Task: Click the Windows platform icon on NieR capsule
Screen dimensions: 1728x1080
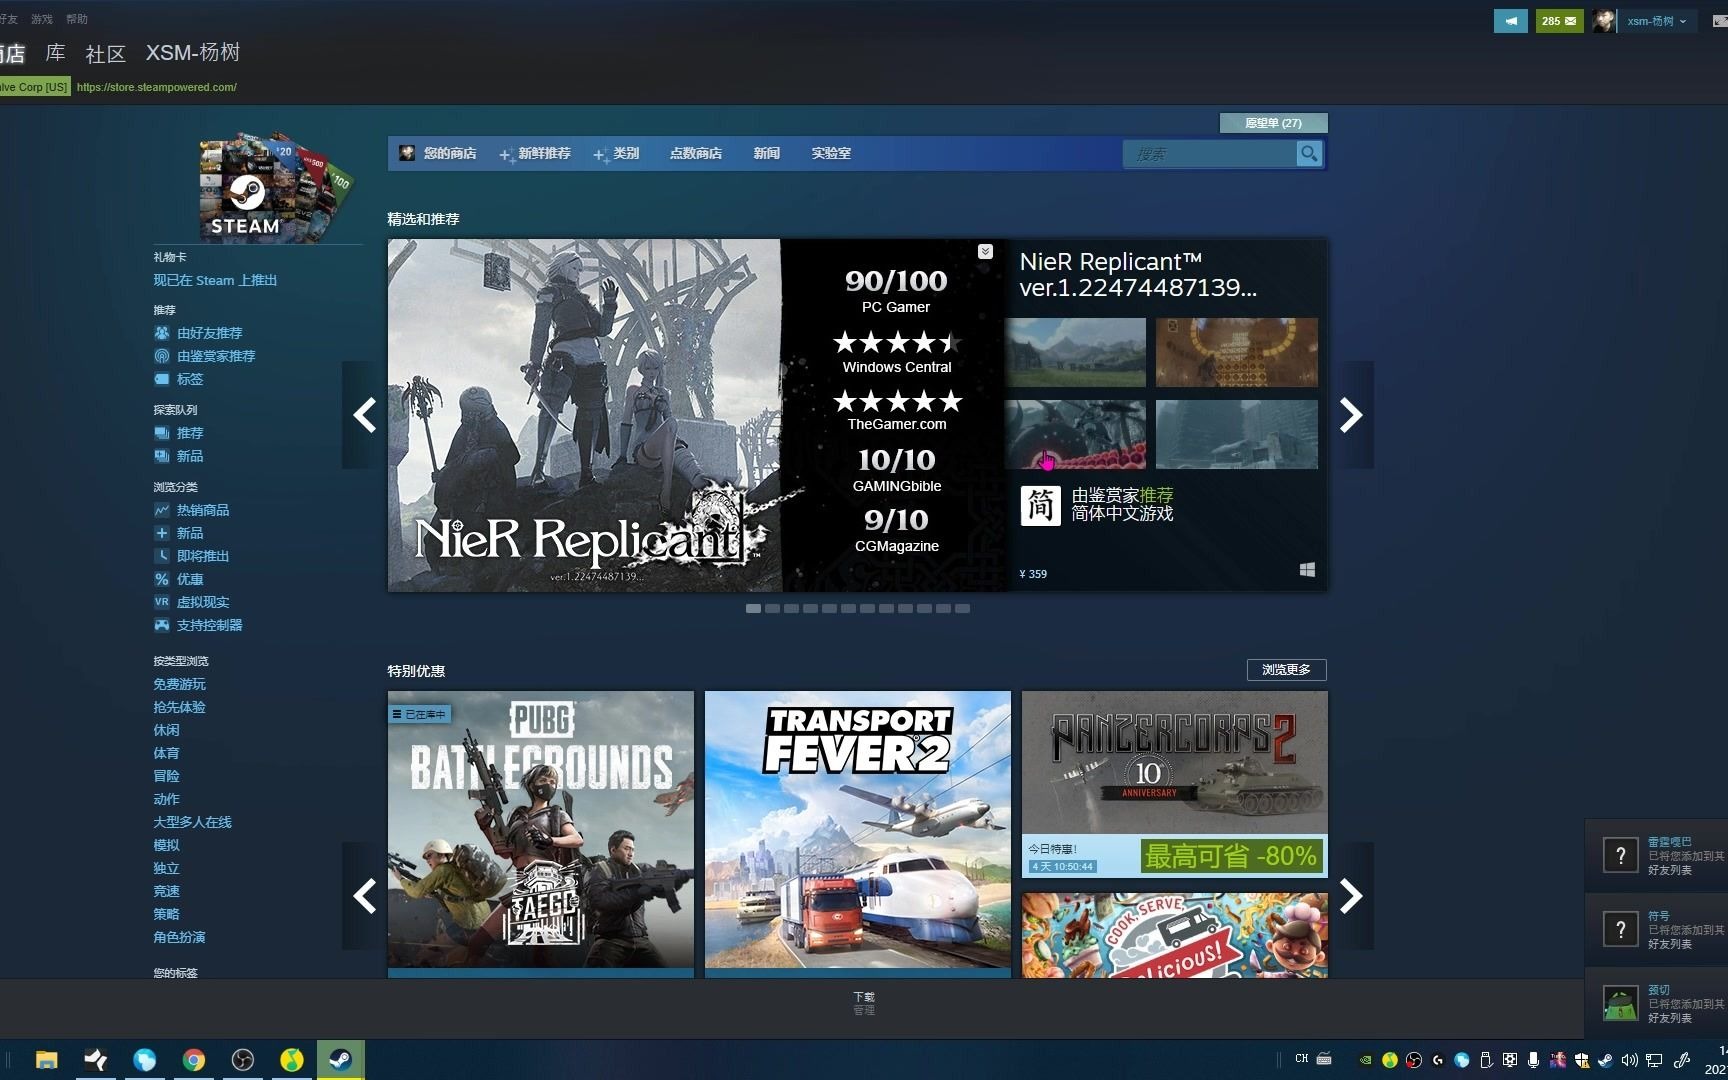Action: 1307,570
